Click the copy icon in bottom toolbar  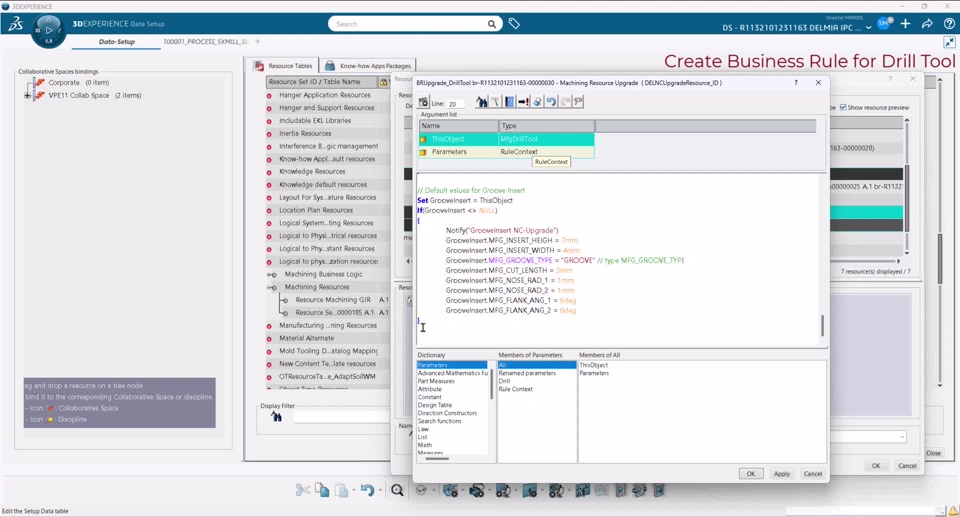[322, 490]
